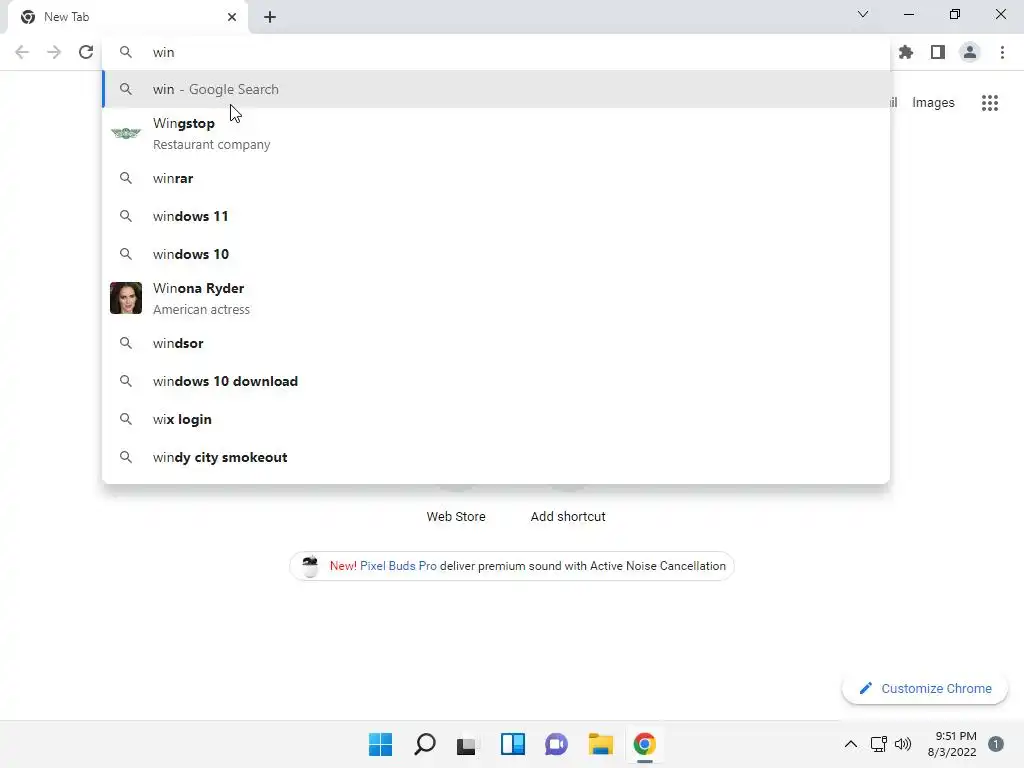Viewport: 1024px width, 768px height.
Task: Open the network tray icon
Action: pos(878,744)
